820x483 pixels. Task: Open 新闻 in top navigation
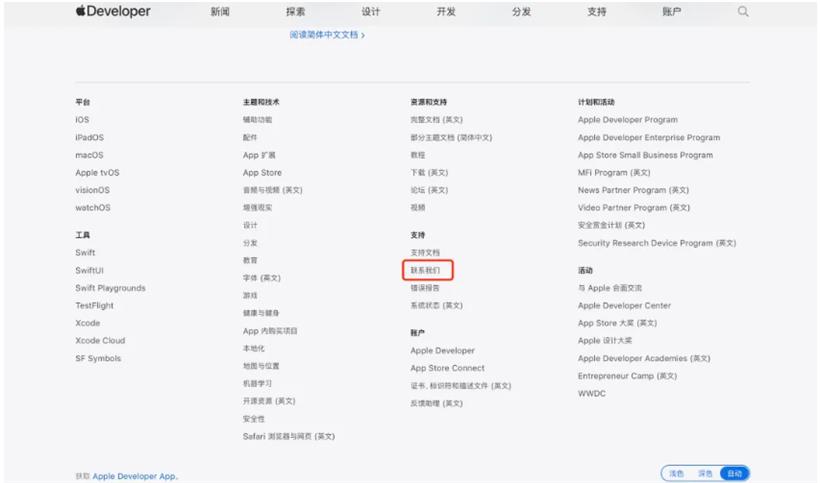tap(220, 12)
